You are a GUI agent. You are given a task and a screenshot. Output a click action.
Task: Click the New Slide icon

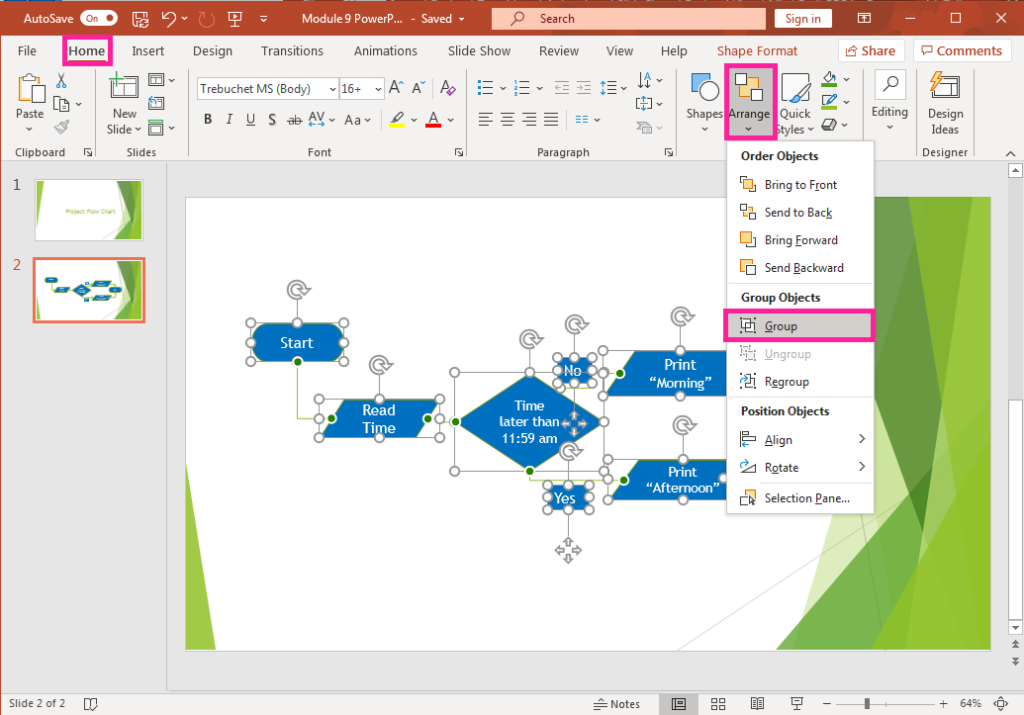pyautogui.click(x=124, y=102)
